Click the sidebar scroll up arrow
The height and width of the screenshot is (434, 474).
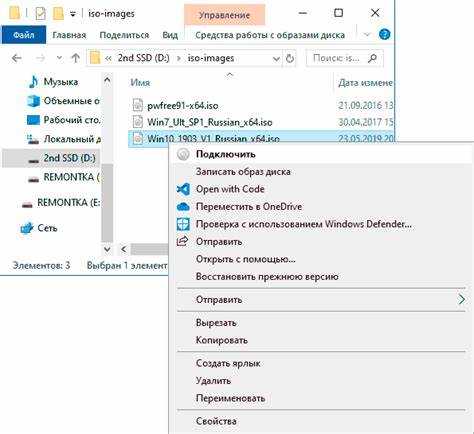click(x=107, y=80)
